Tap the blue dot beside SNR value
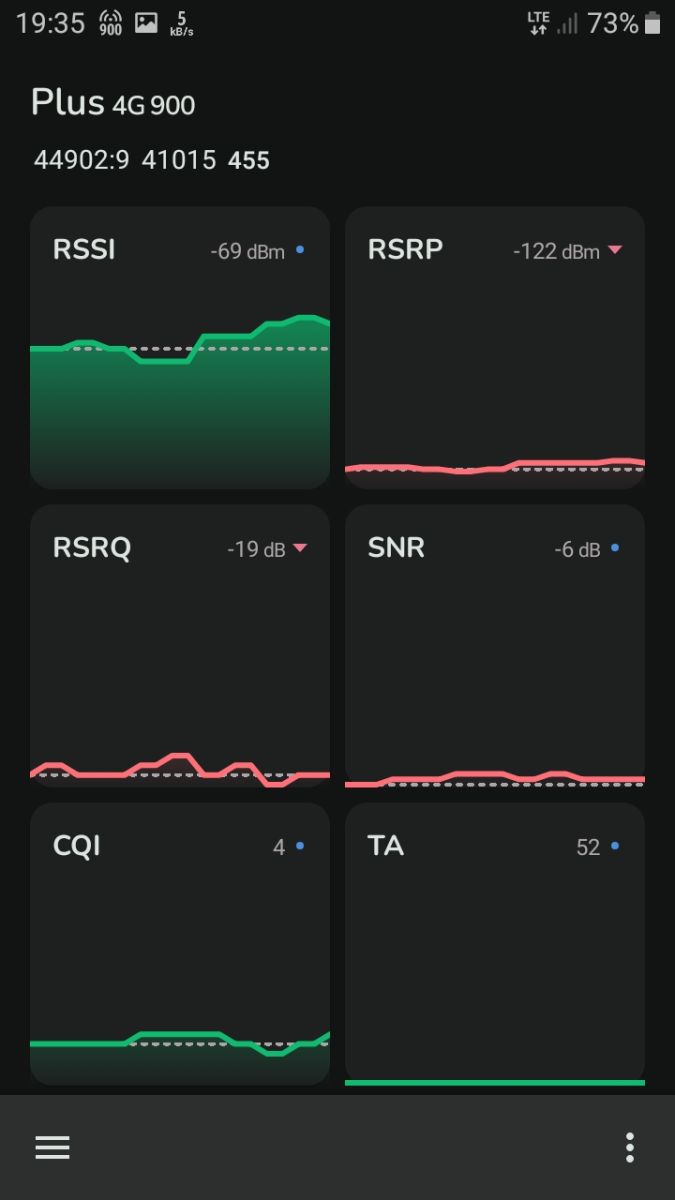This screenshot has width=675, height=1200. click(614, 548)
